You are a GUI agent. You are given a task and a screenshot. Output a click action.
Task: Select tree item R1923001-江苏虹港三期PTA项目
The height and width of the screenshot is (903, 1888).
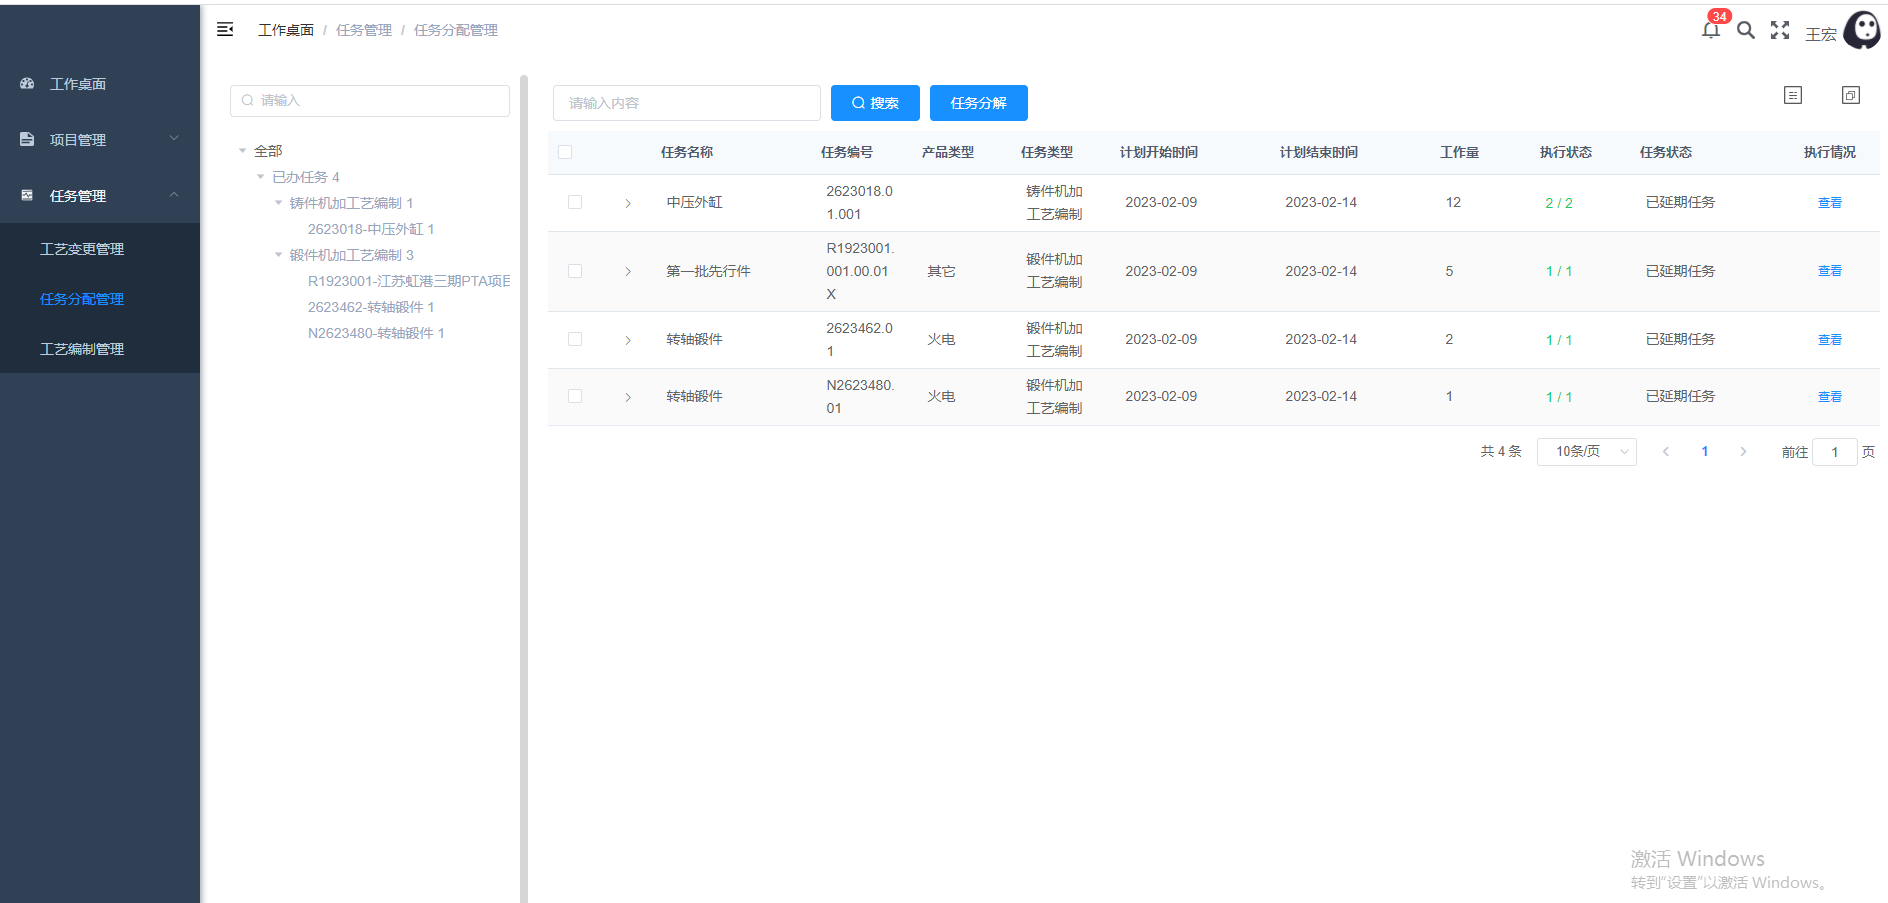[409, 281]
